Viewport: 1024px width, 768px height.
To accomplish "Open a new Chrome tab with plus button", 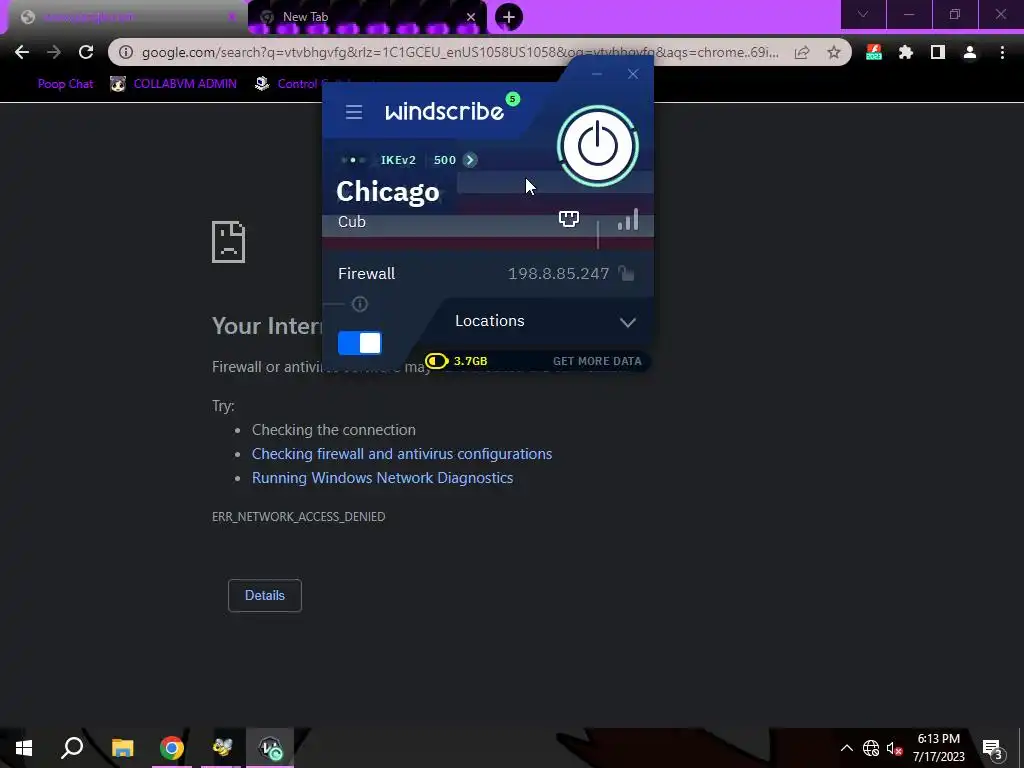I will [x=509, y=17].
